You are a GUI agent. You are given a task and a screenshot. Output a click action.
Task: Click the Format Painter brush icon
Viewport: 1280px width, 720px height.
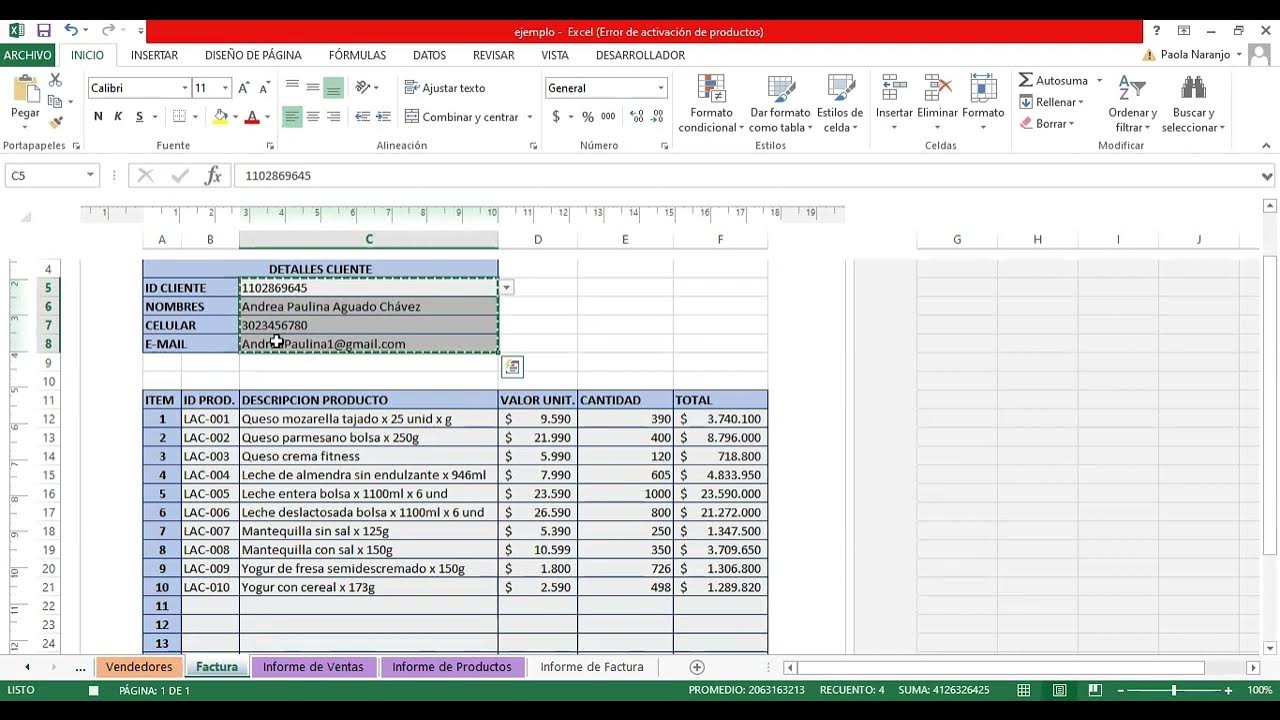(x=55, y=122)
